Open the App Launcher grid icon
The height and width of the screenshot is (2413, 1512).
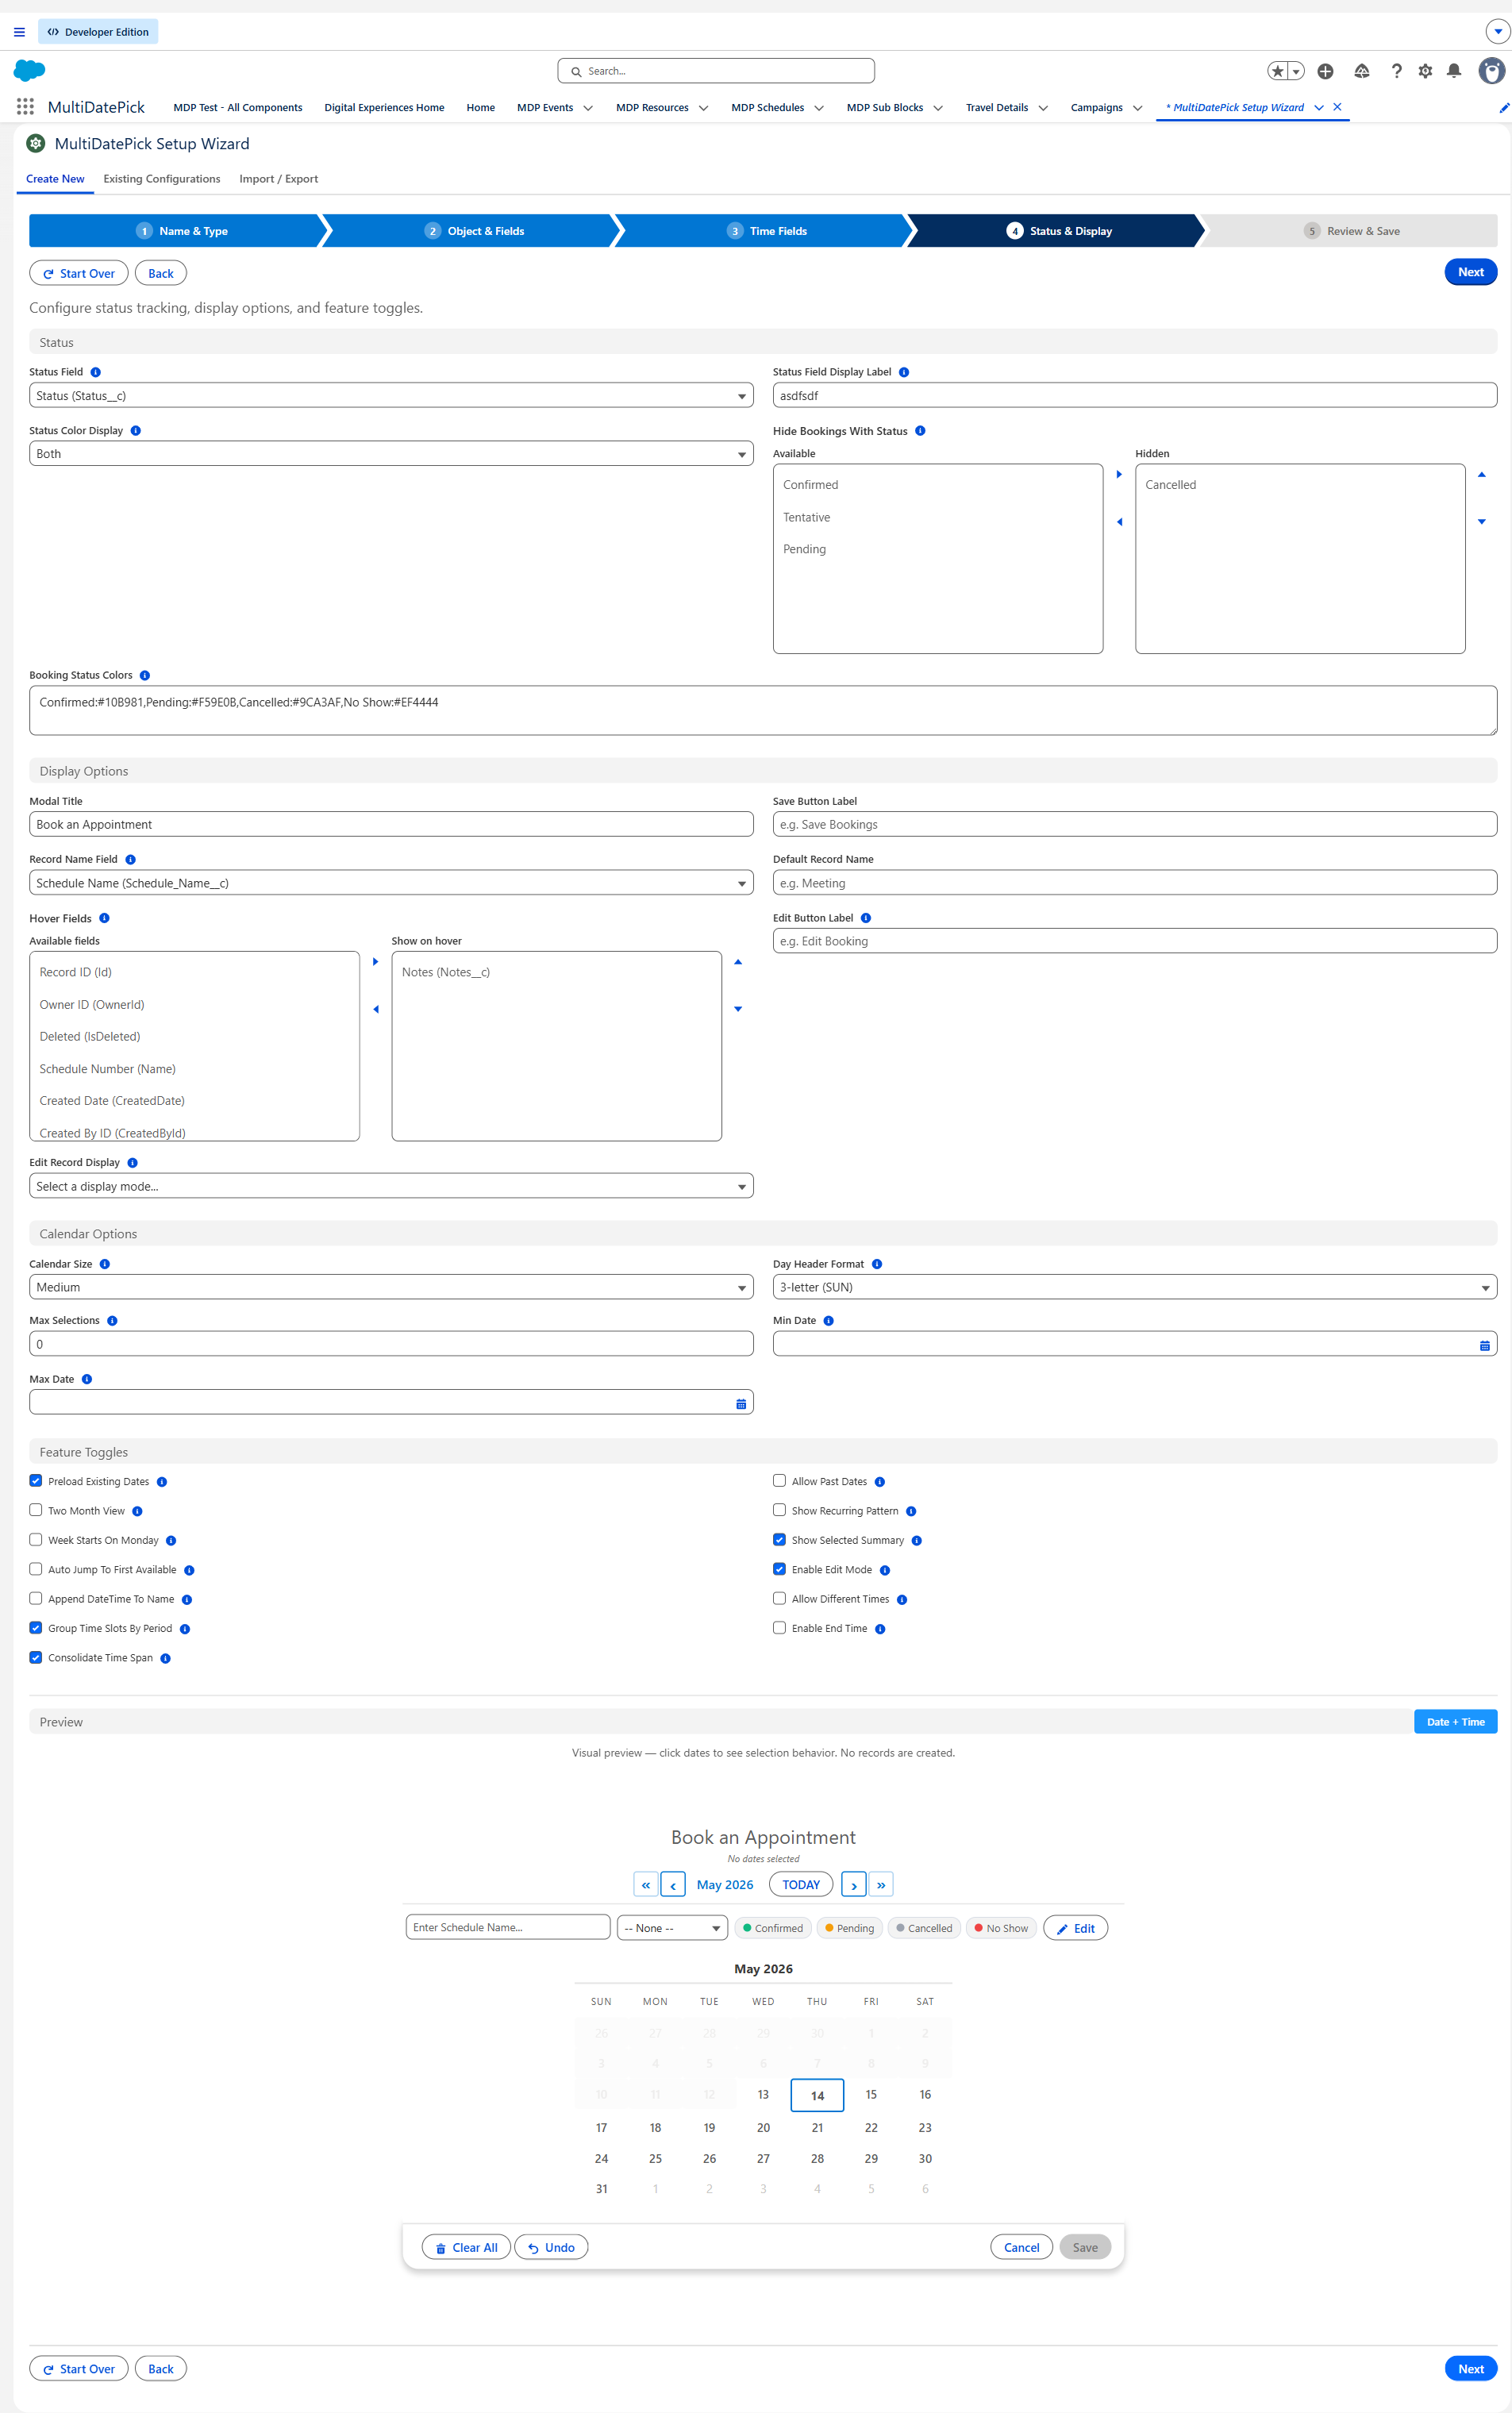(25, 107)
